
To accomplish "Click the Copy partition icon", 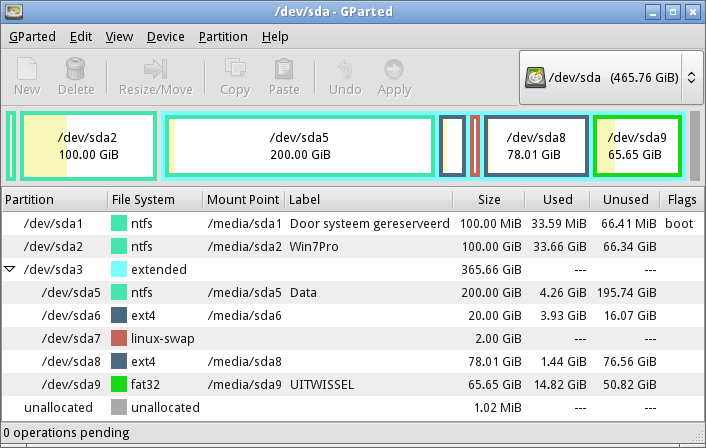I will point(235,70).
